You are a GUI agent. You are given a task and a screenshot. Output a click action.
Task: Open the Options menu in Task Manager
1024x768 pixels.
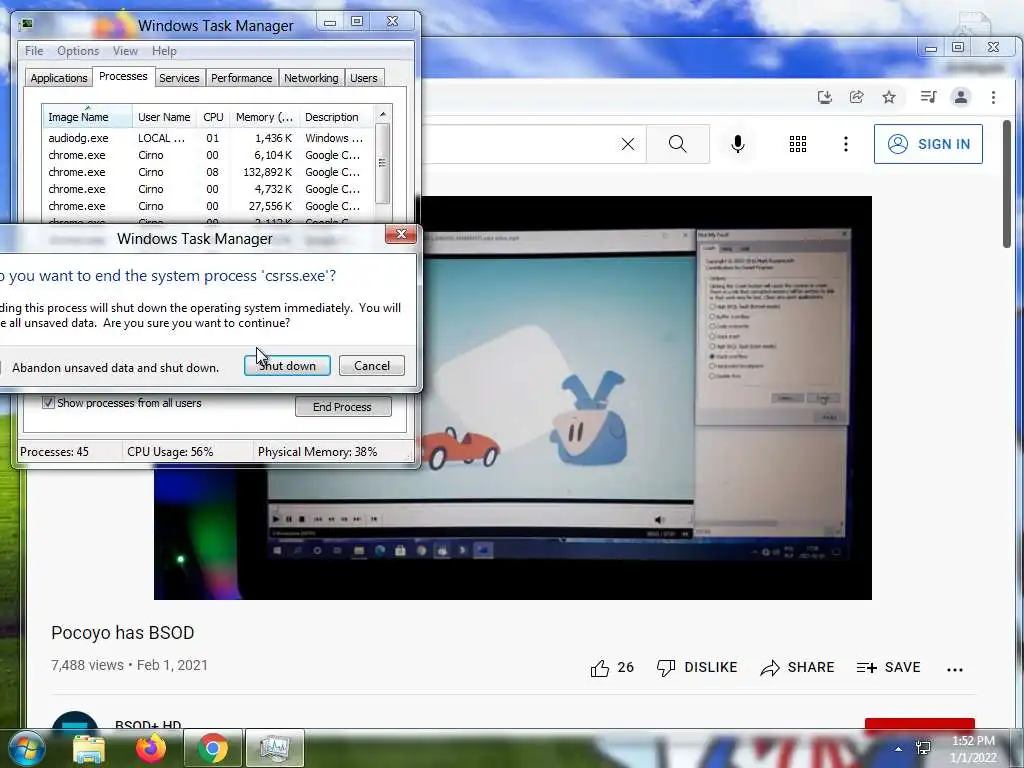pos(78,51)
